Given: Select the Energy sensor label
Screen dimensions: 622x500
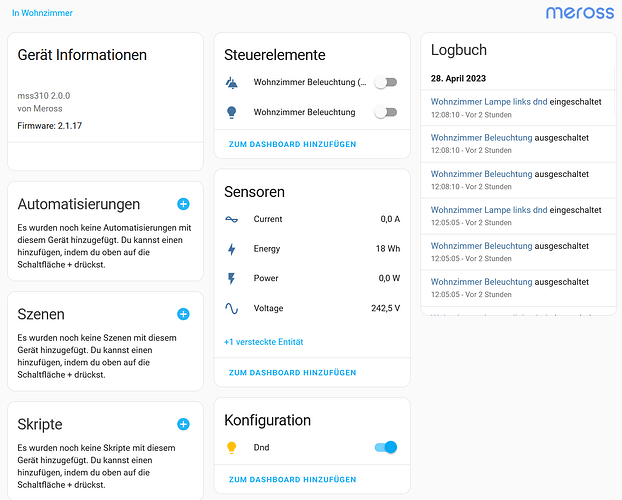Looking at the screenshot, I should coord(267,249).
